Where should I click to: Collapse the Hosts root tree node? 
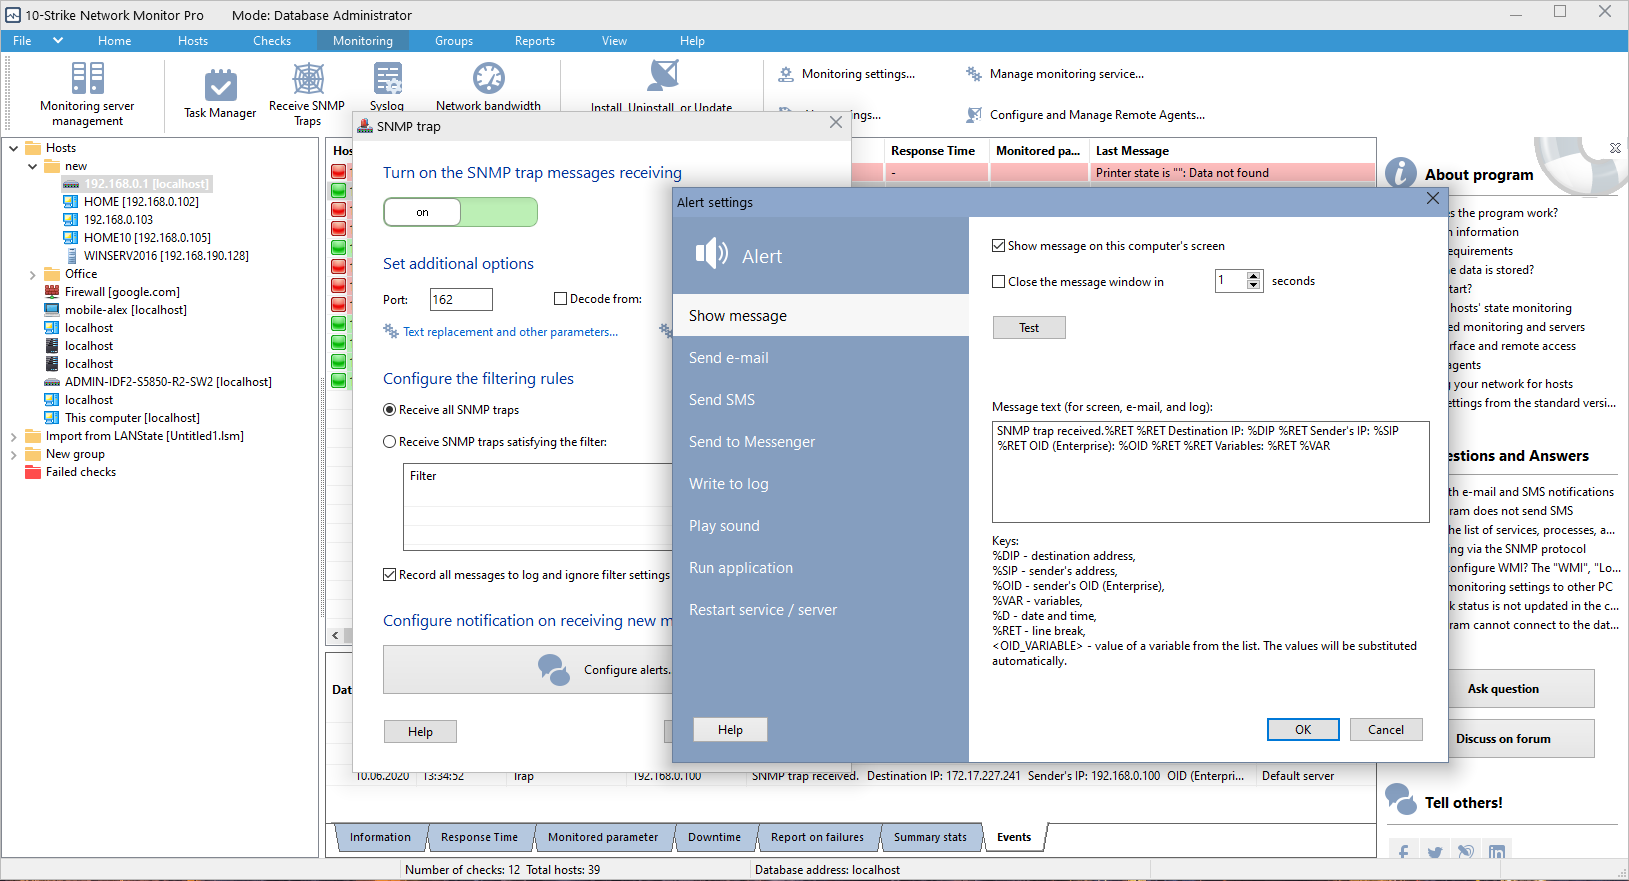(x=14, y=148)
